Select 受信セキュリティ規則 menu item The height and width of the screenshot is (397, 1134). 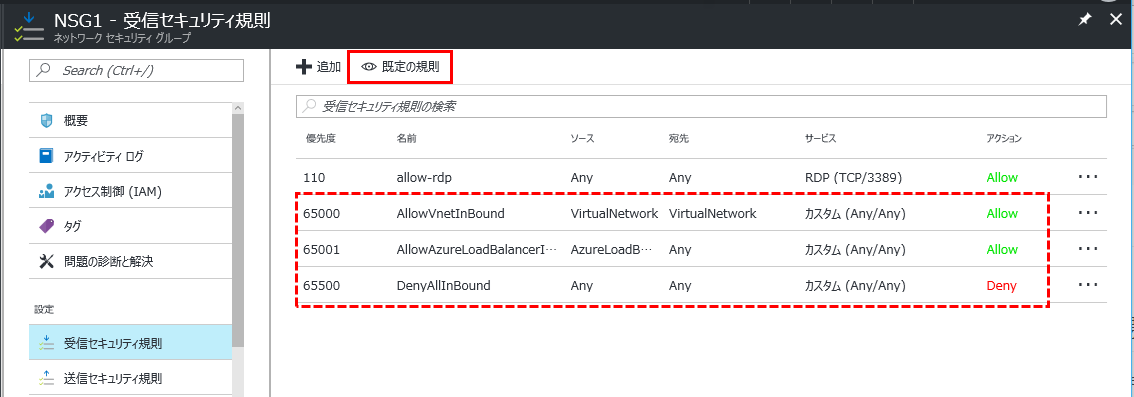[130, 343]
